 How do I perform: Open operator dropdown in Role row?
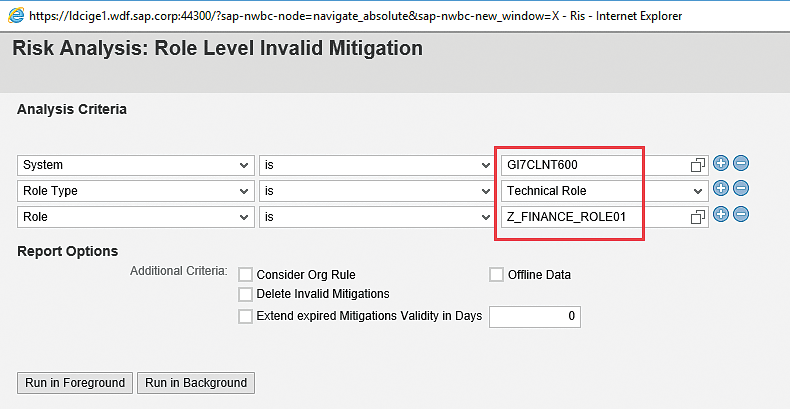[376, 217]
